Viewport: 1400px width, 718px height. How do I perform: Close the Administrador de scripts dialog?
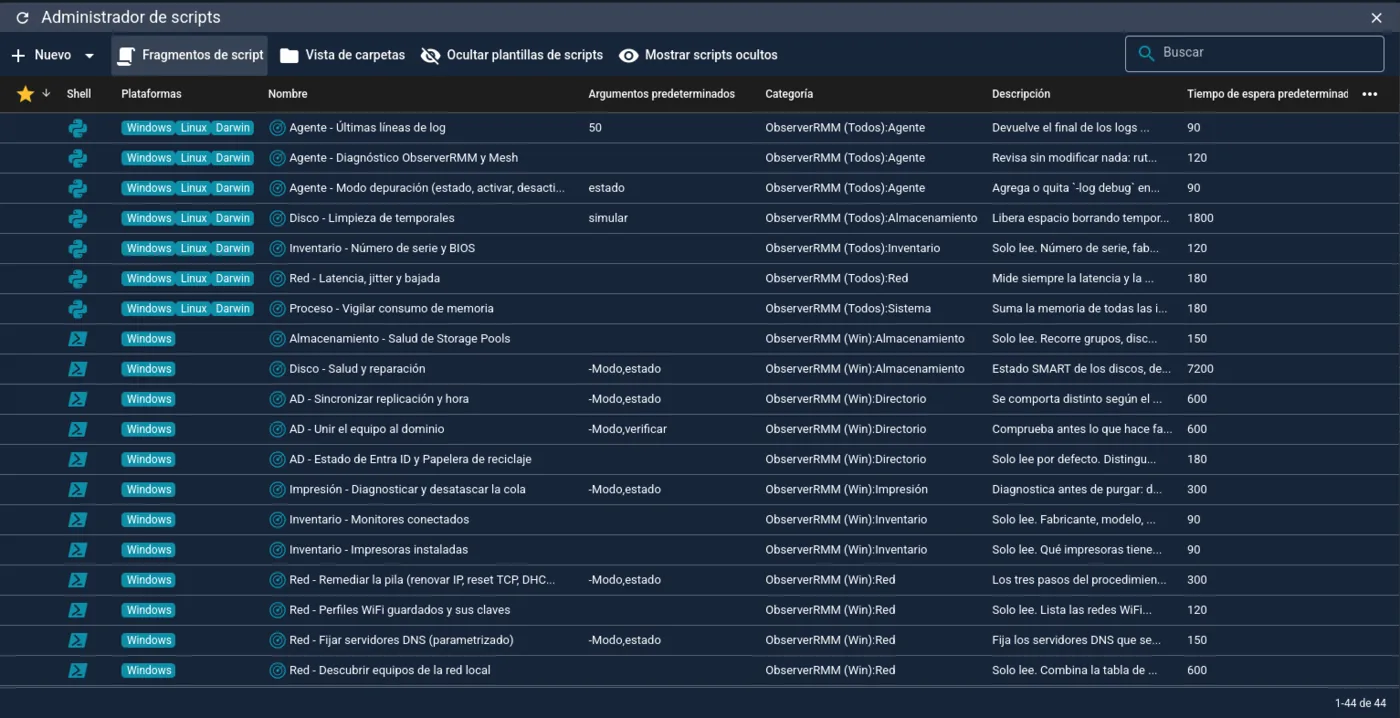click(x=1377, y=18)
